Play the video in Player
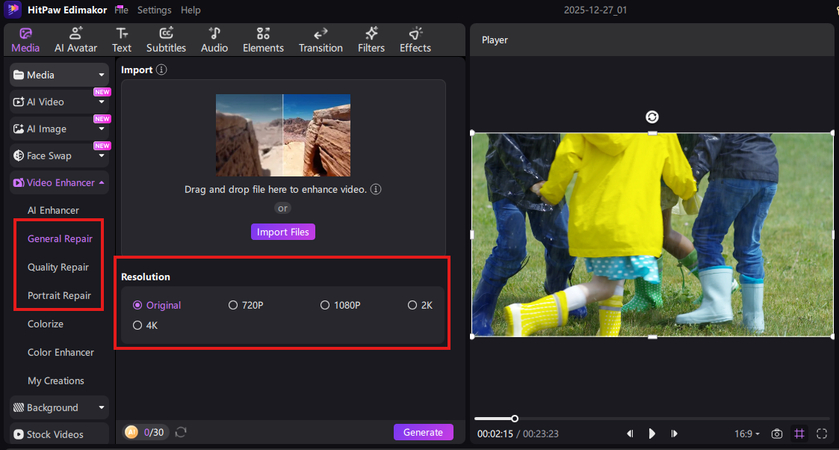Screen dimensions: 839x450 (652, 433)
